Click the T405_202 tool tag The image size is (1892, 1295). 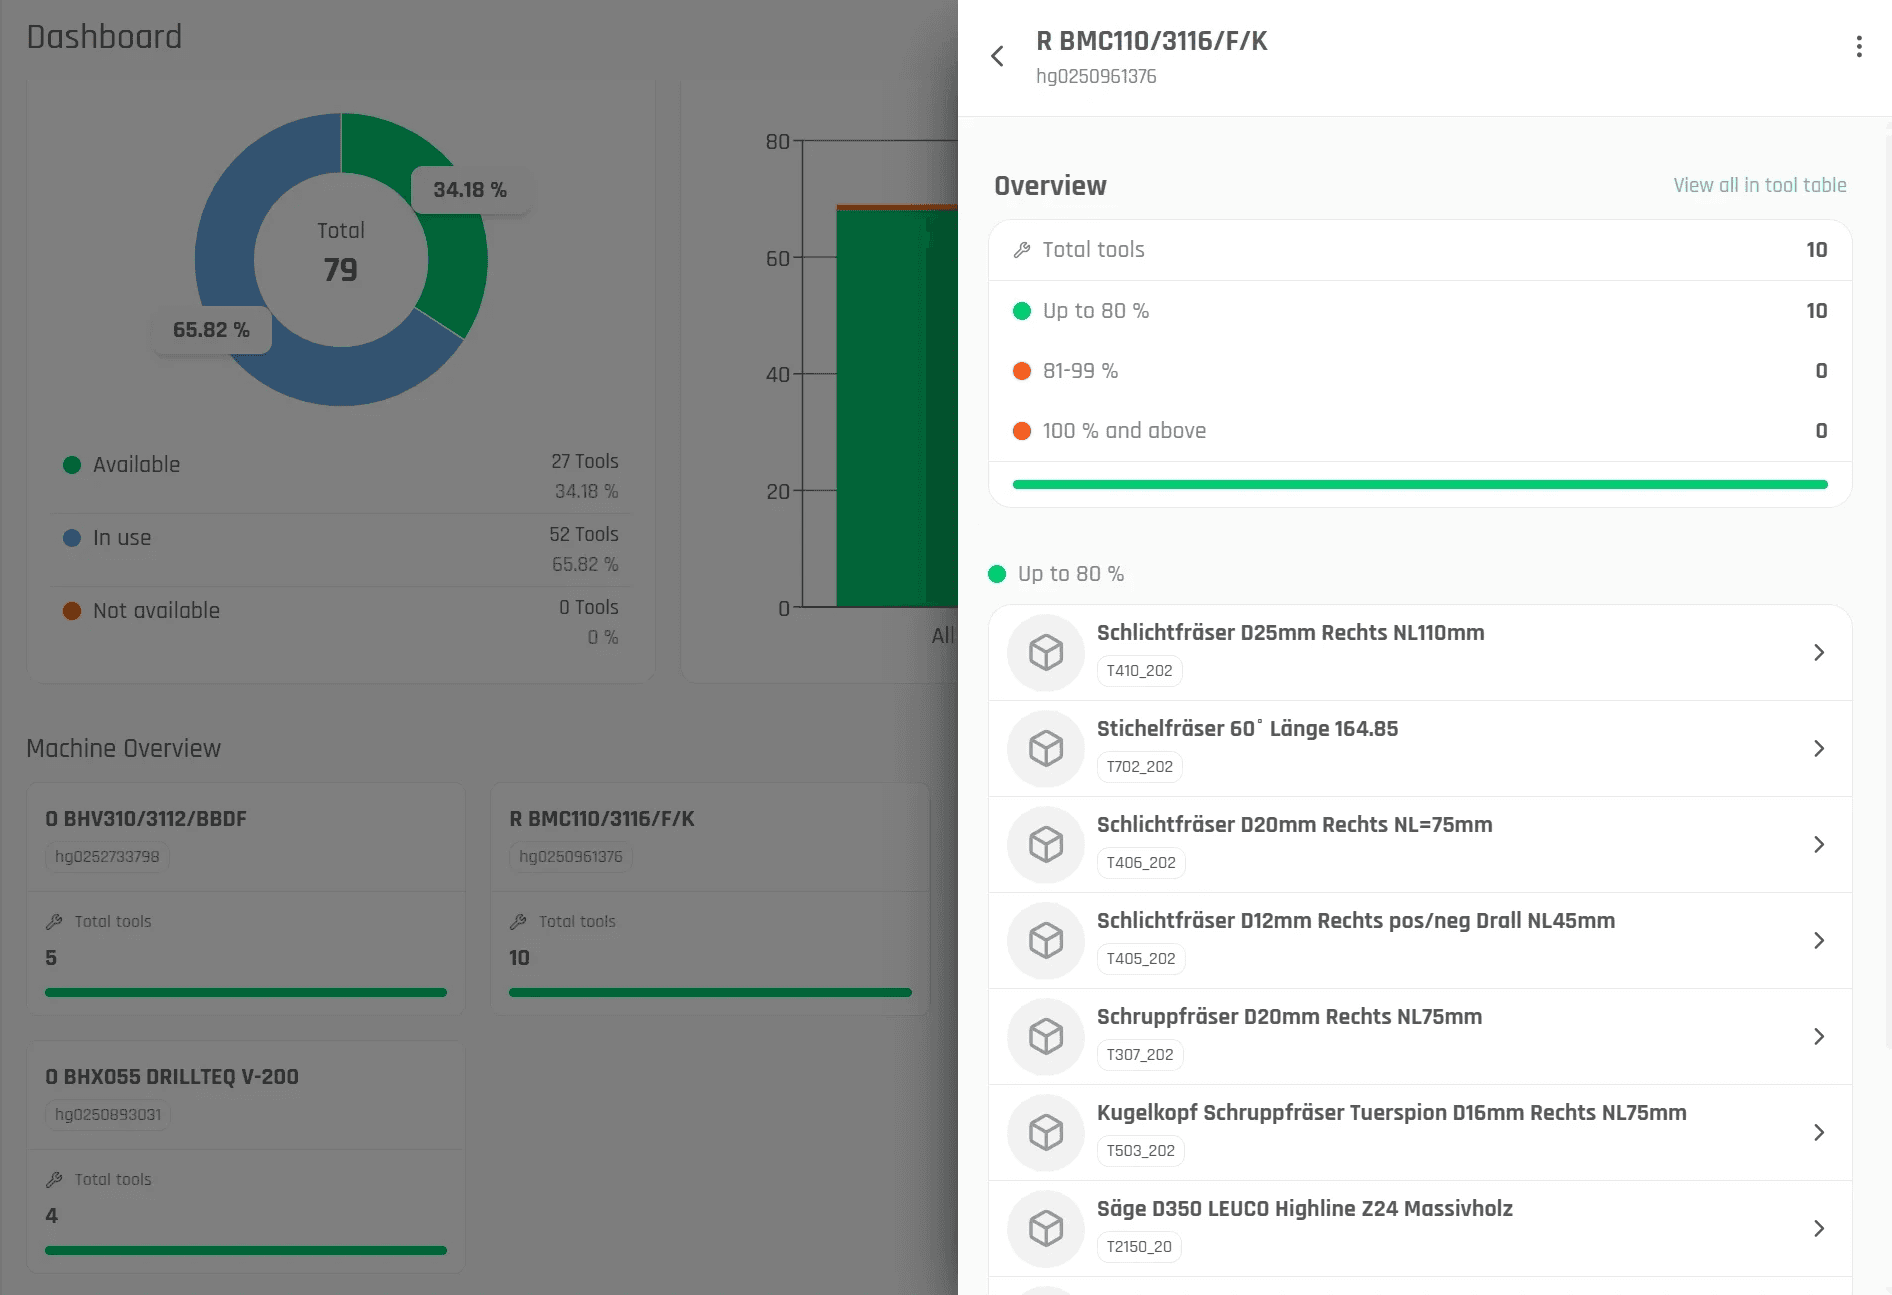coord(1141,959)
